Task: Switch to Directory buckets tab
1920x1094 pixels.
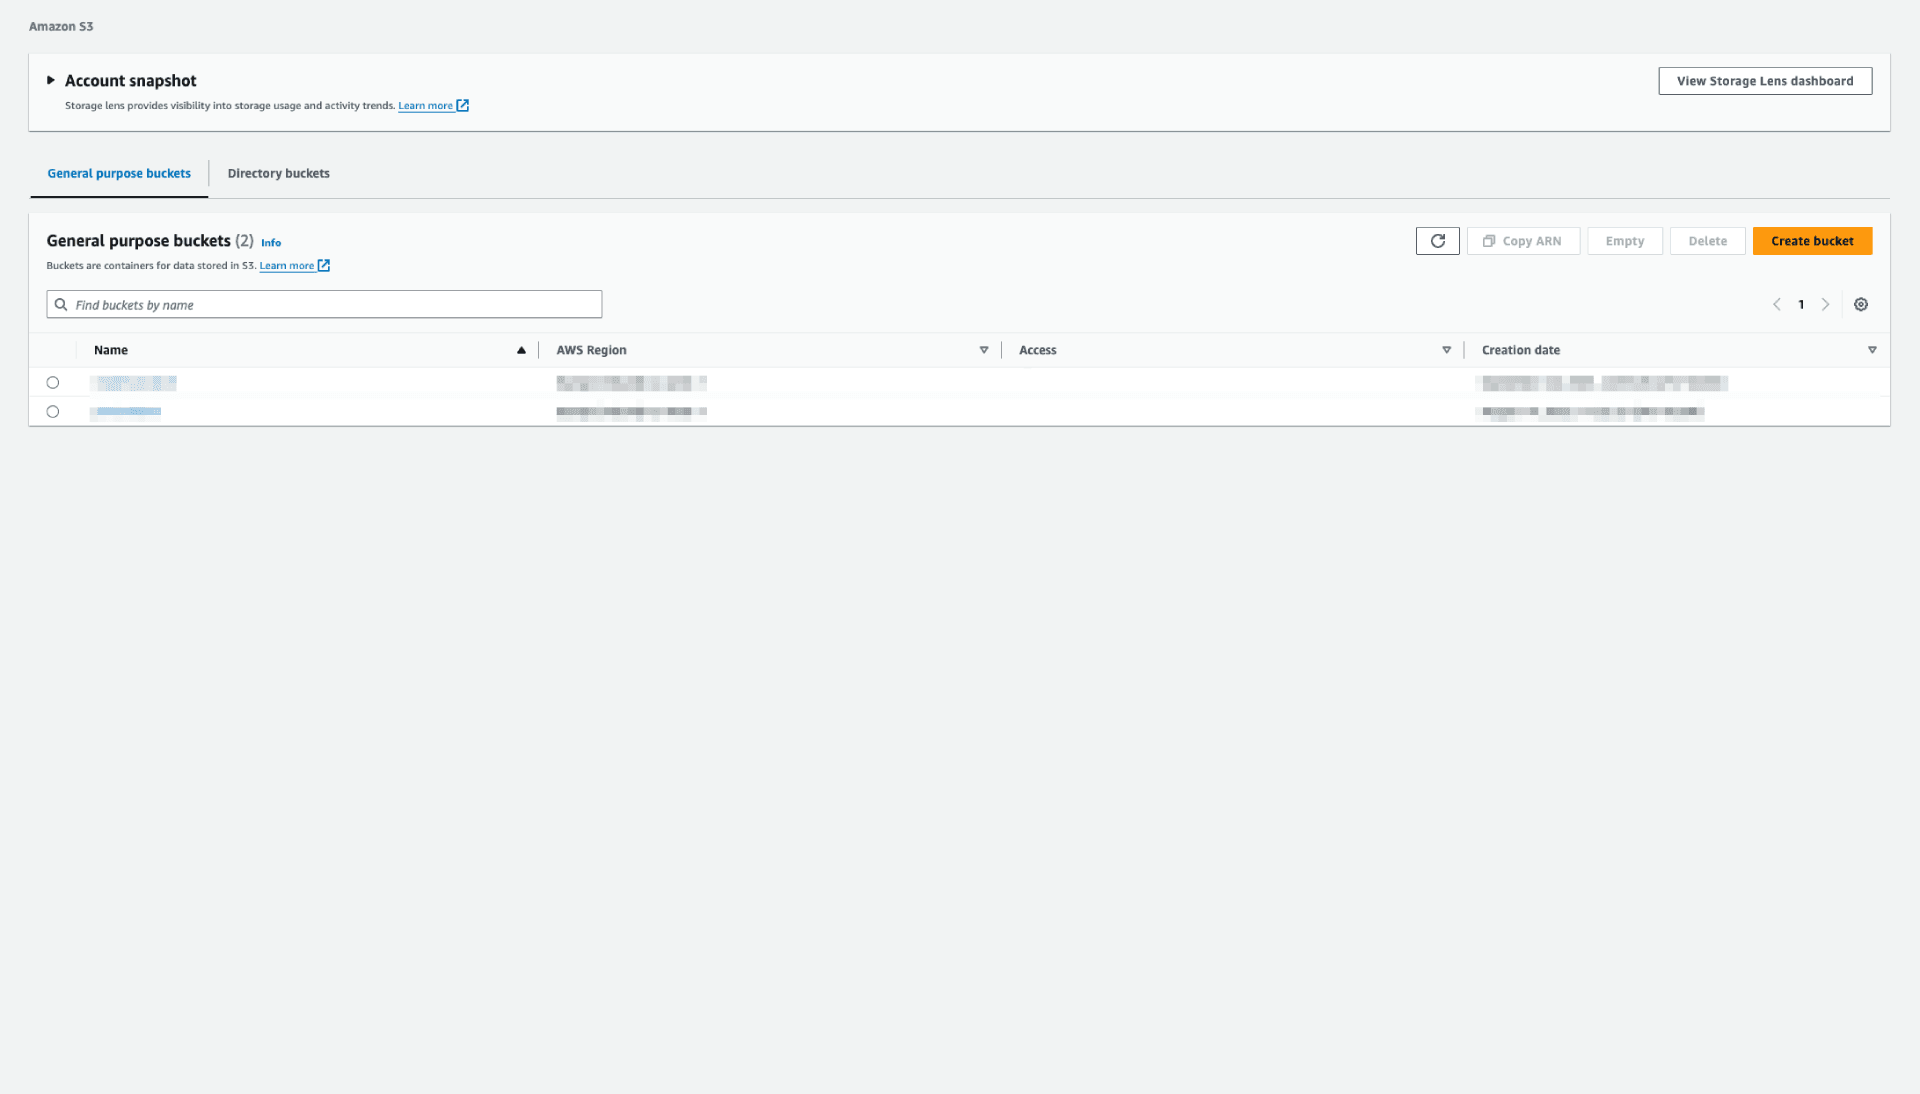Action: coord(278,173)
